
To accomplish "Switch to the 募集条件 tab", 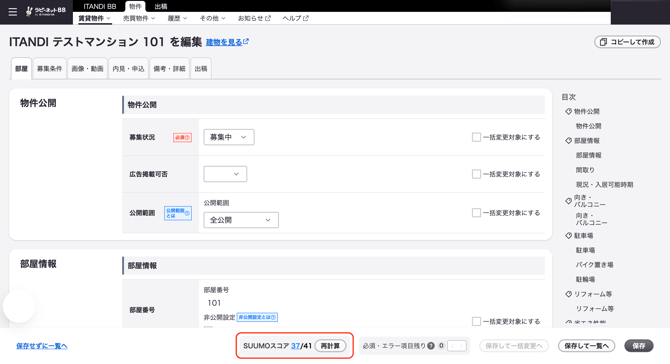I will (50, 68).
